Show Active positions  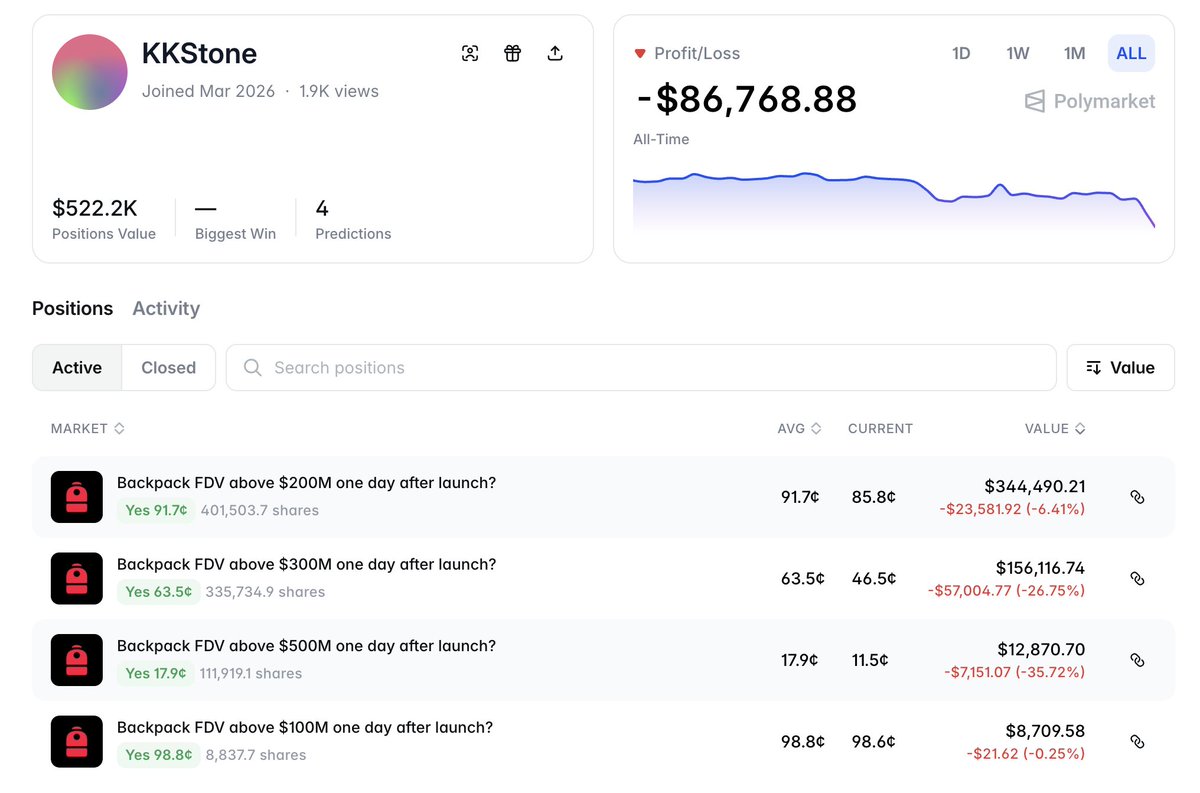77,368
